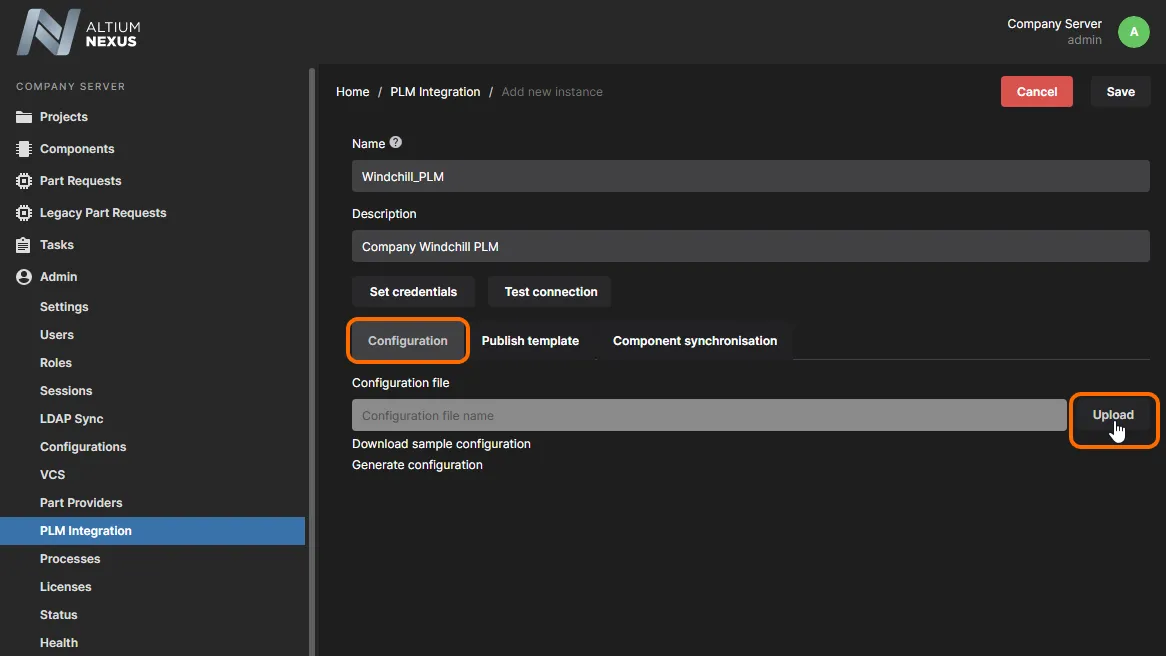Click the Name input field

click(x=750, y=176)
